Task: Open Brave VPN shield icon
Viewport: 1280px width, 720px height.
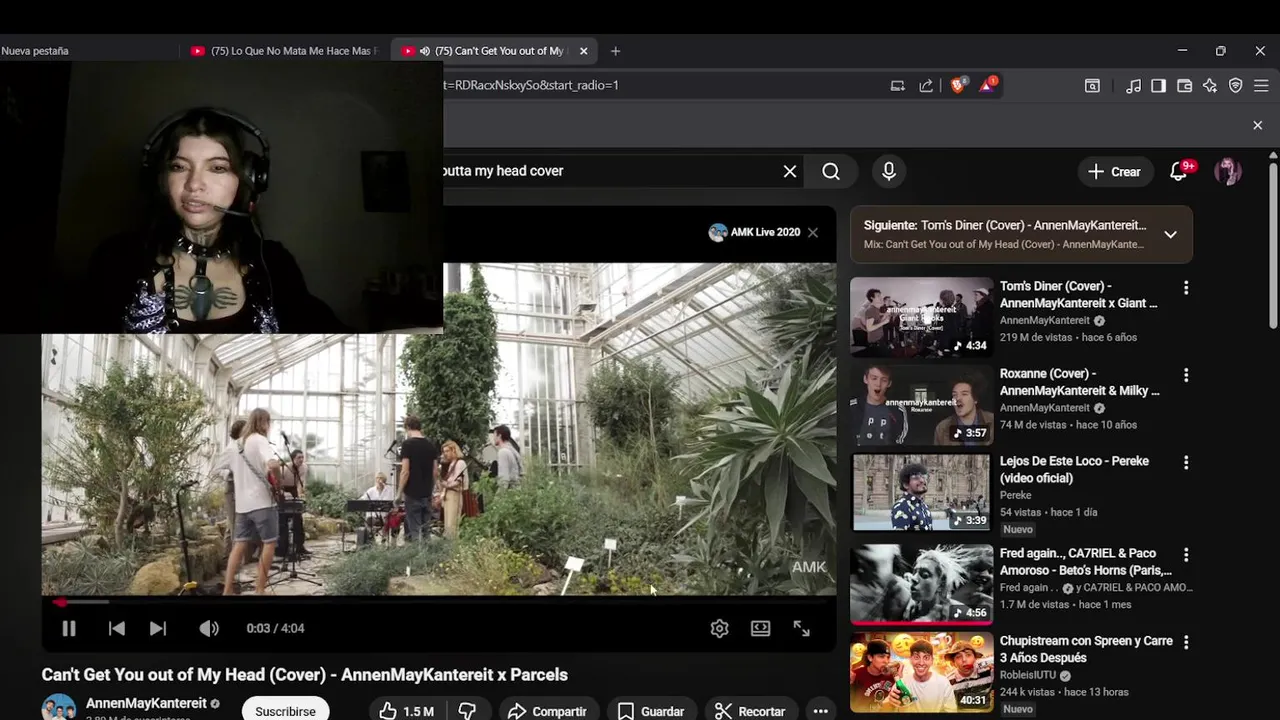Action: click(1236, 86)
